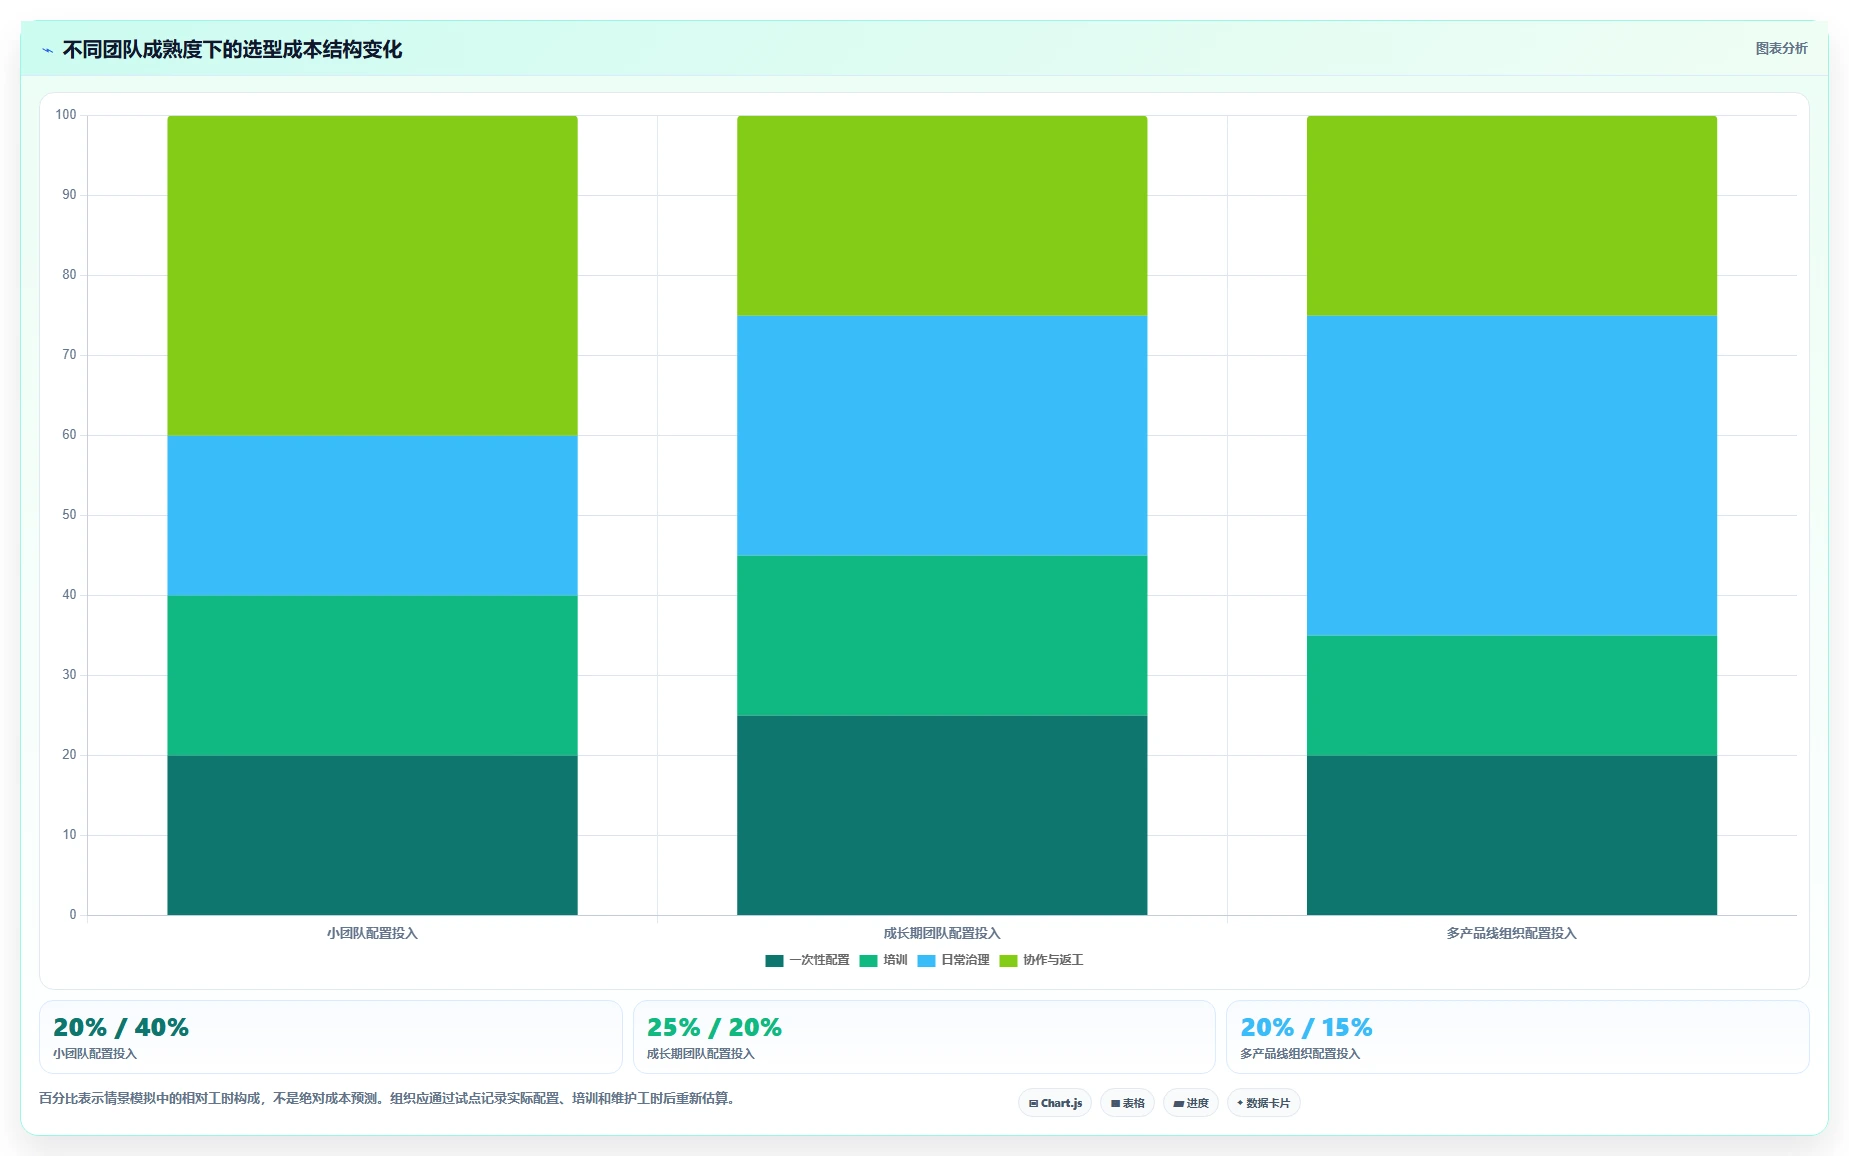Select the lime 协作与返工 segment of 小团队 bar
Viewport: 1849px width, 1156px height.
[372, 275]
